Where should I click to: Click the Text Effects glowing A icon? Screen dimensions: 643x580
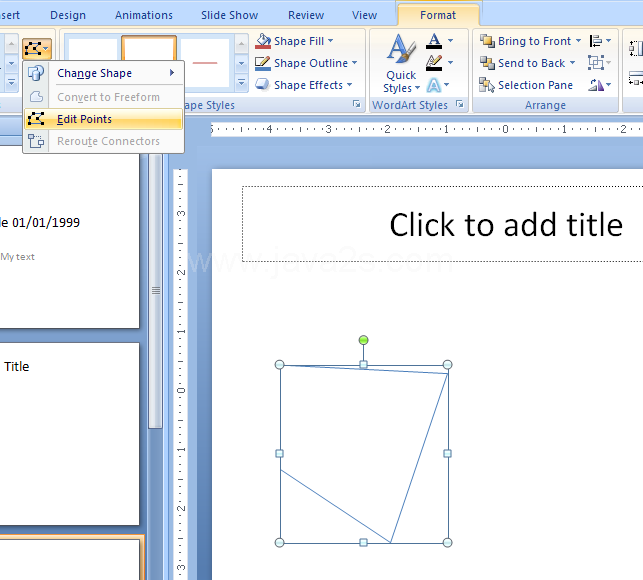click(x=433, y=85)
